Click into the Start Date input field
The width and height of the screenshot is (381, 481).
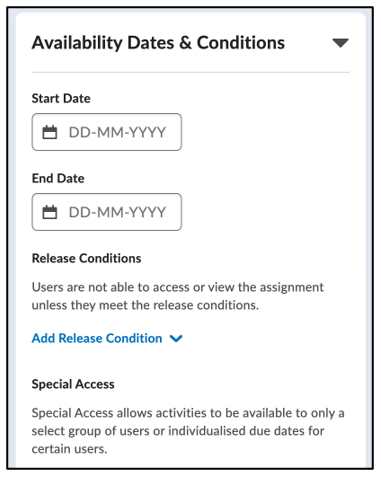(x=107, y=132)
